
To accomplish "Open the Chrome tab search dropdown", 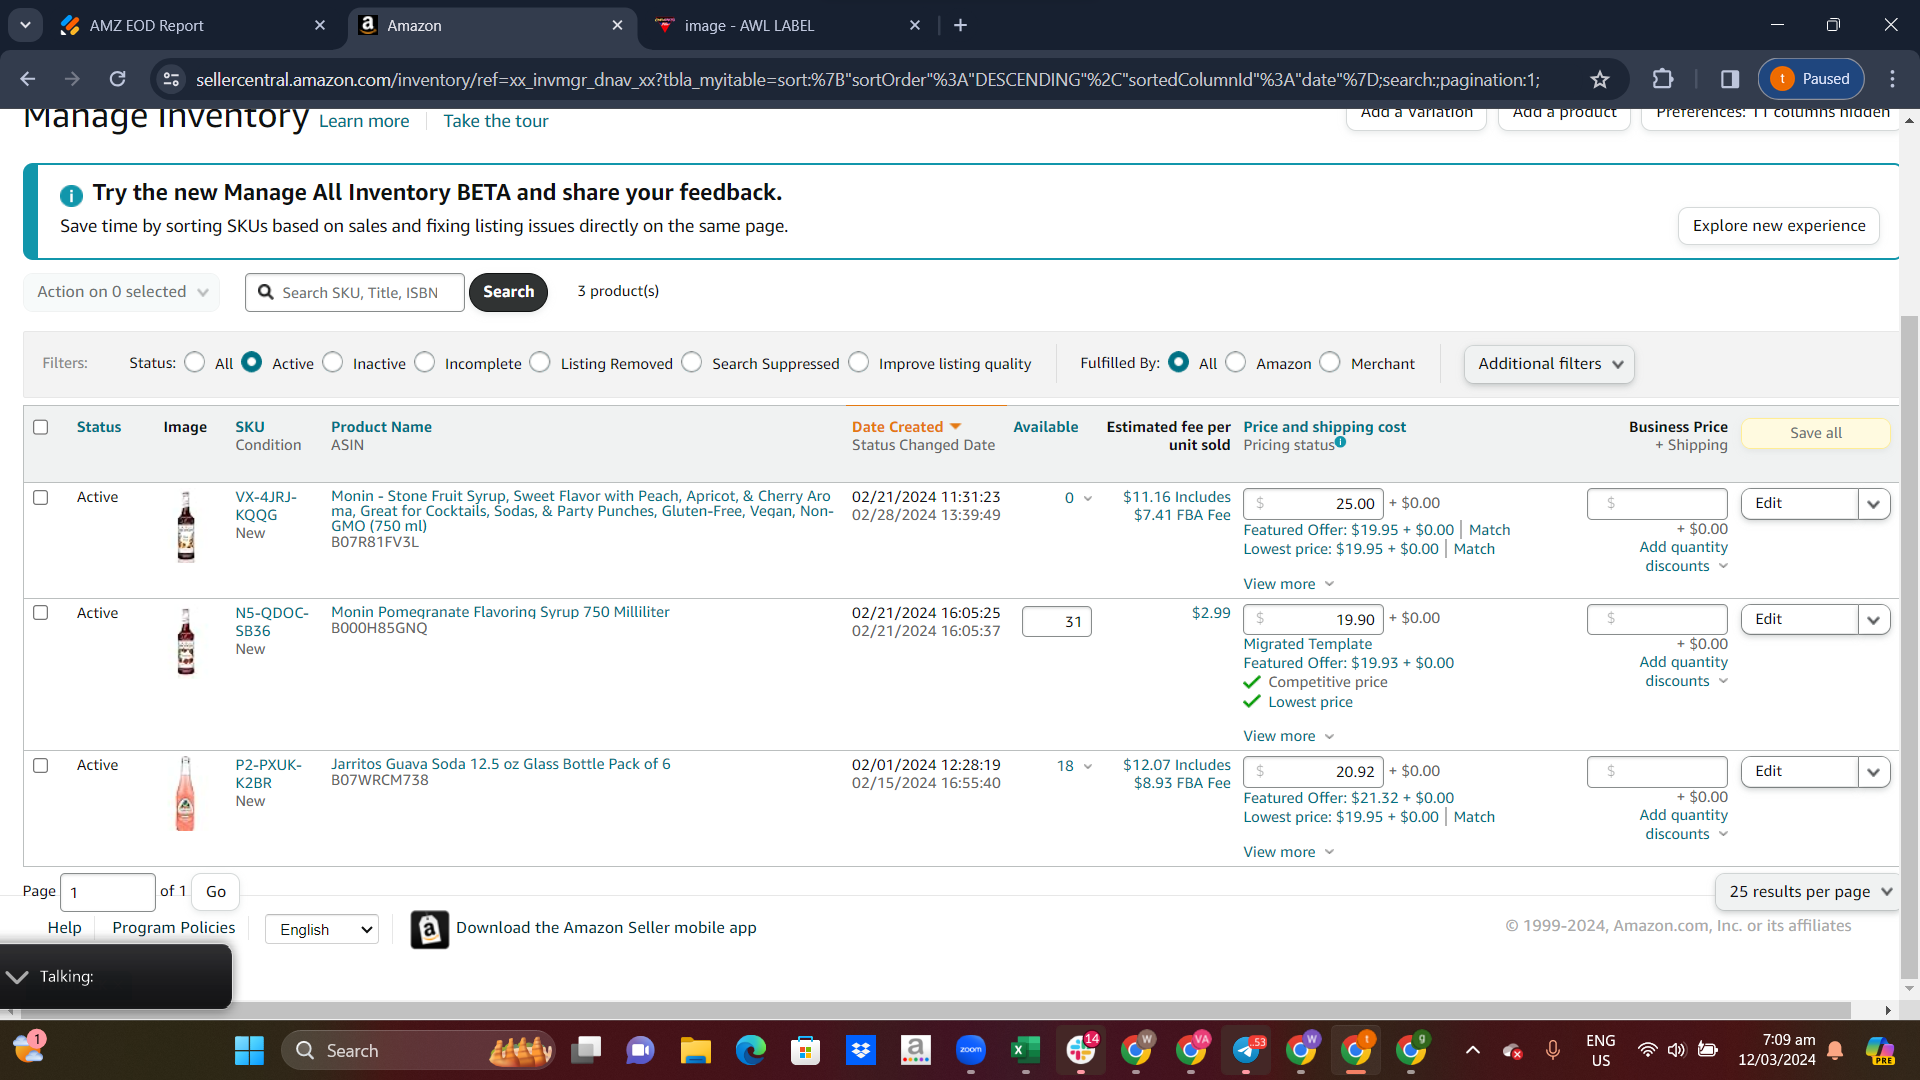I will click(x=25, y=25).
